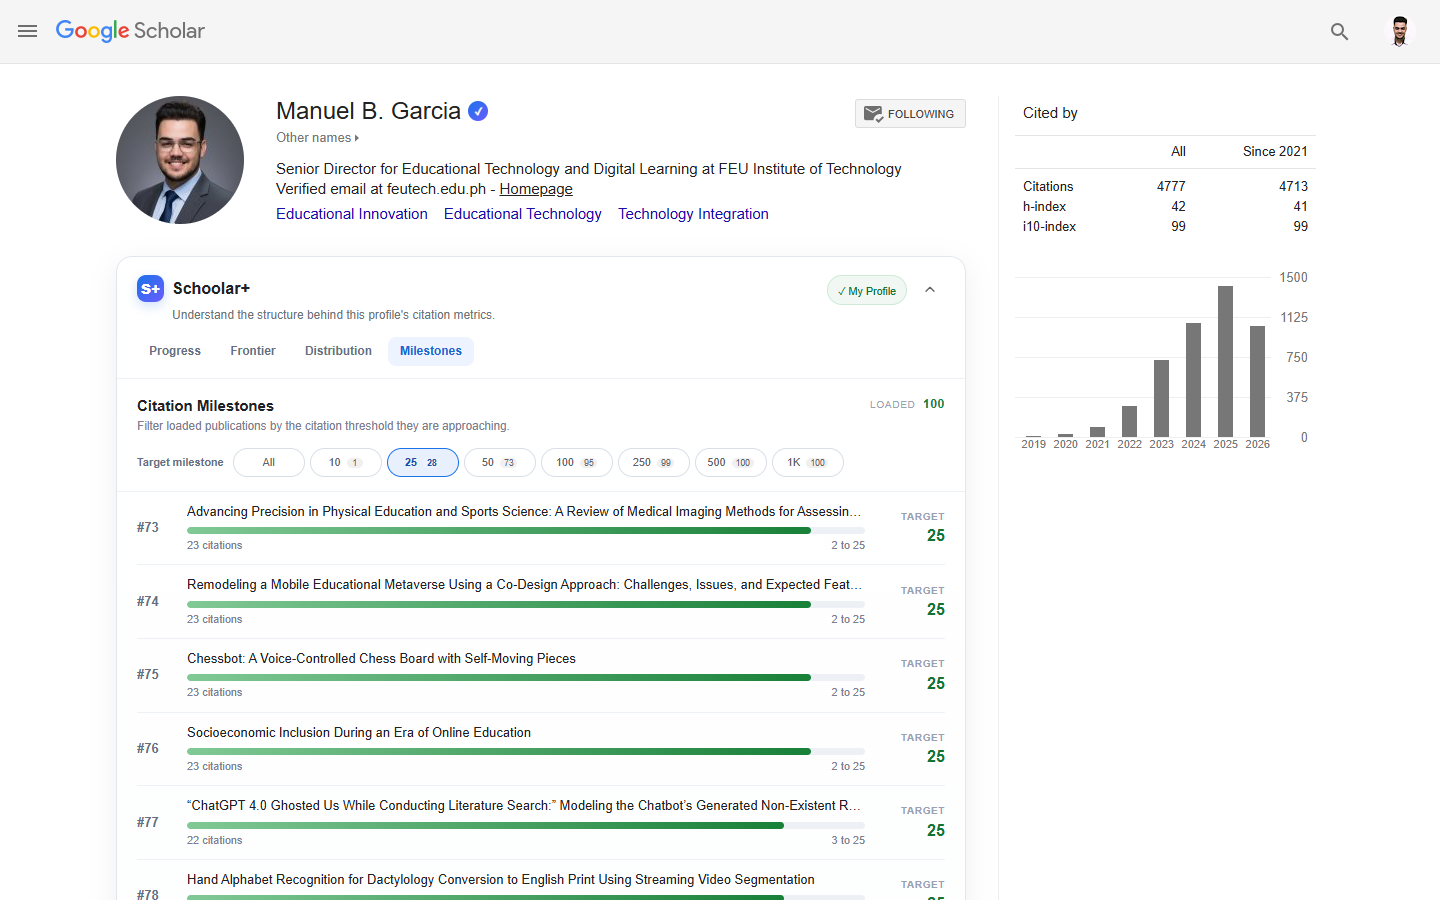Open ChatGPT 4.0 Ghosted Us paper
This screenshot has width=1440, height=900.
point(524,806)
